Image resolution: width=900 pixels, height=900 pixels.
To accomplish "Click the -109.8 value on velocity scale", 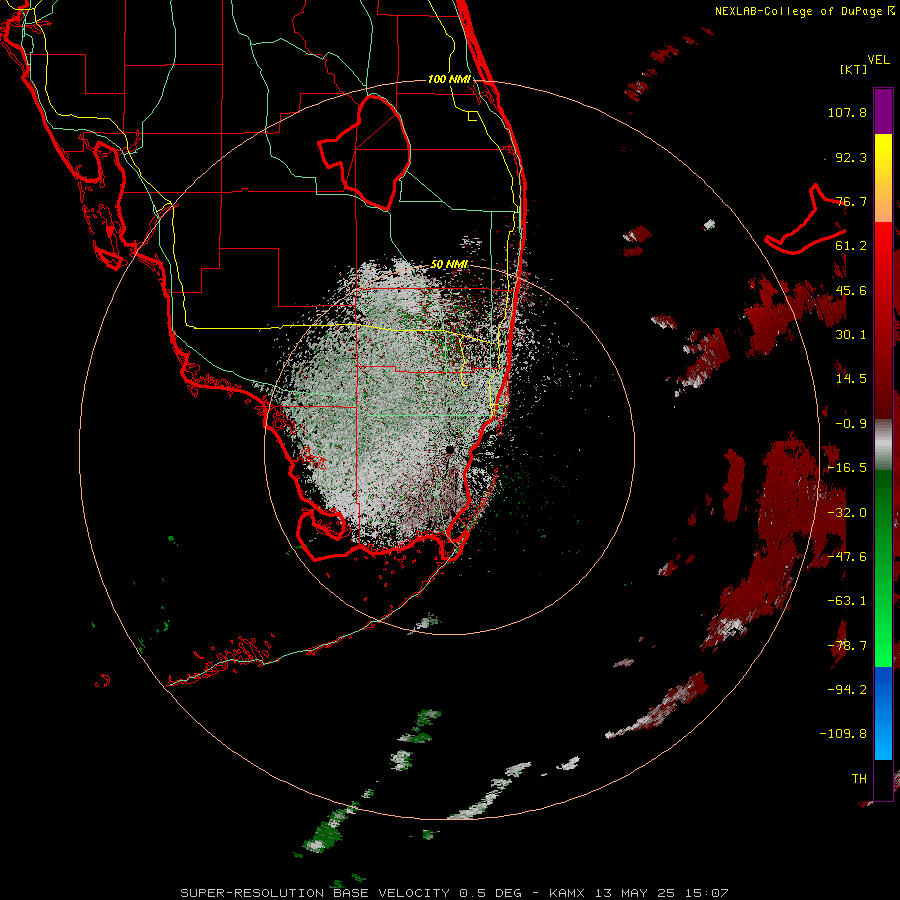I will pyautogui.click(x=844, y=734).
